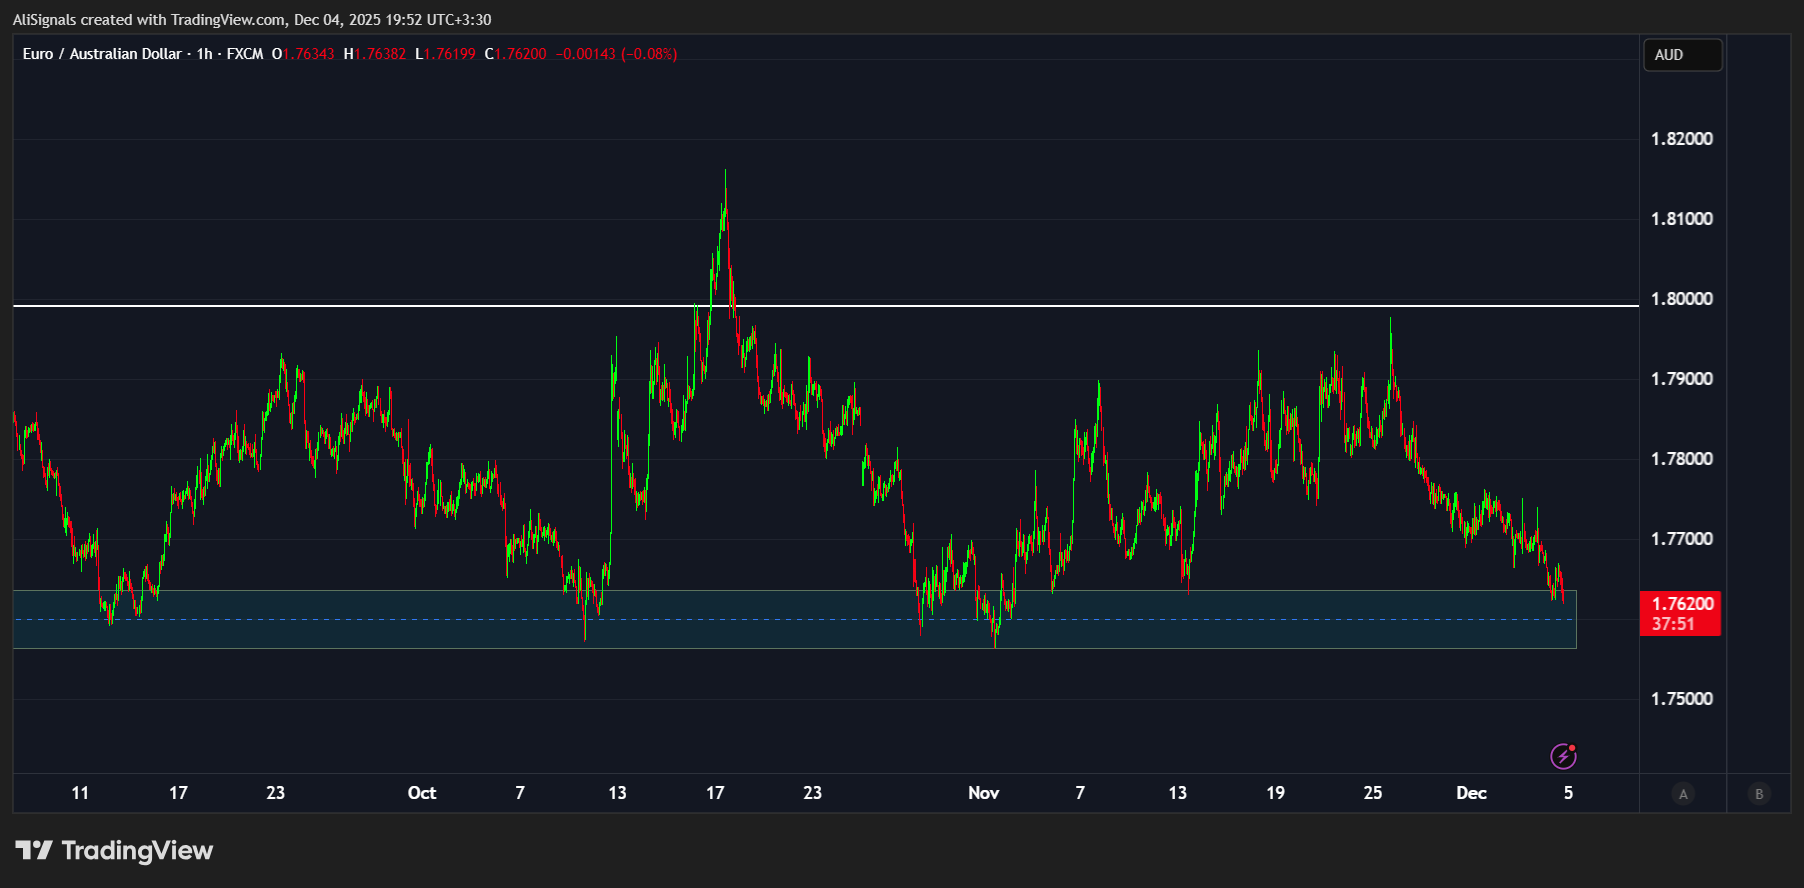This screenshot has width=1804, height=888.
Task: Click the 1.77000 price axis label
Action: 1682,539
